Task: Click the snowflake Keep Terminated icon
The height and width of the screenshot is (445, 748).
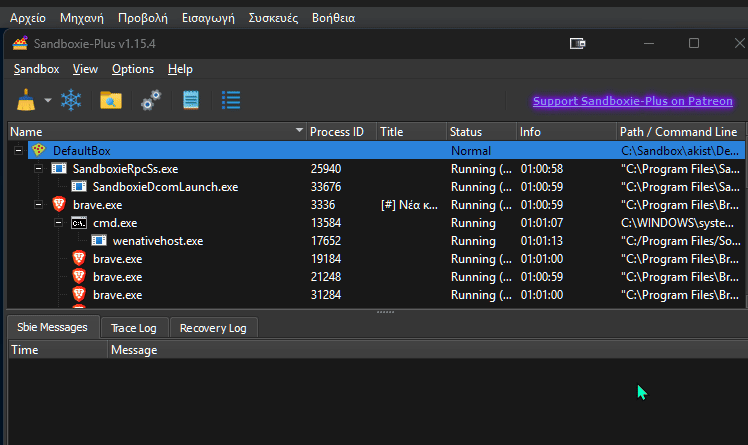Action: coord(71,100)
